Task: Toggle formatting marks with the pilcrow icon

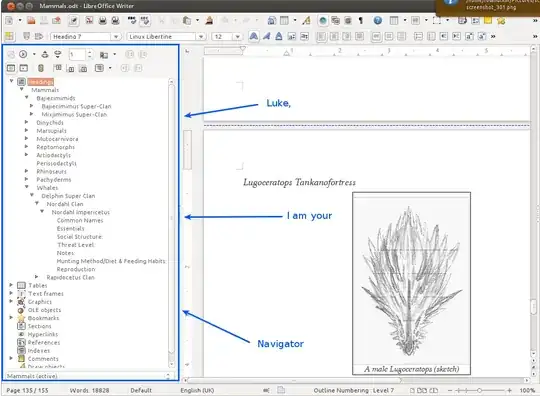Action: 361,21
